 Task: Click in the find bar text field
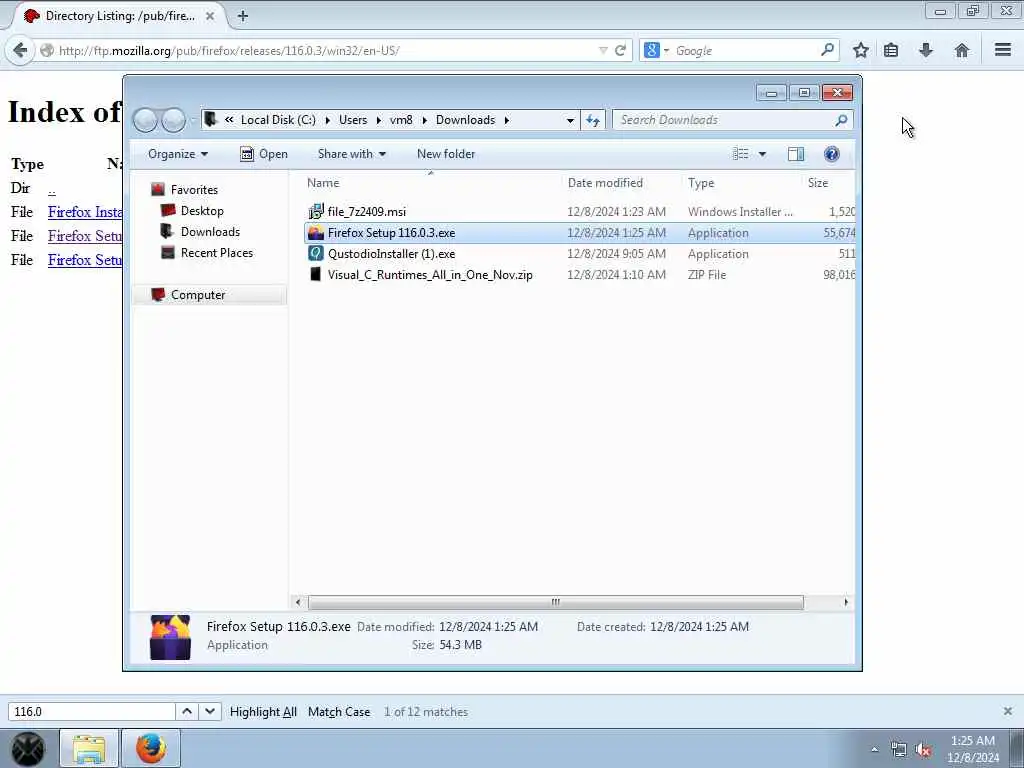91,711
